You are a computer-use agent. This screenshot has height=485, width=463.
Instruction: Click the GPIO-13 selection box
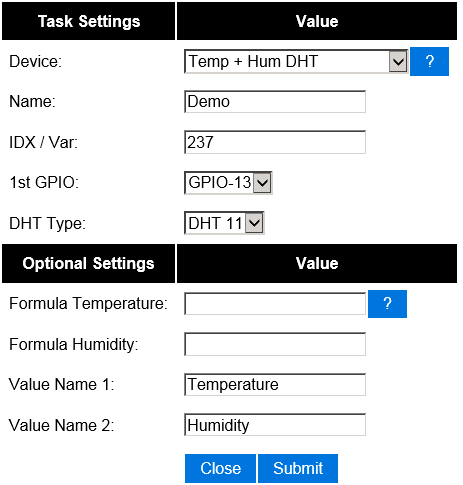(228, 183)
